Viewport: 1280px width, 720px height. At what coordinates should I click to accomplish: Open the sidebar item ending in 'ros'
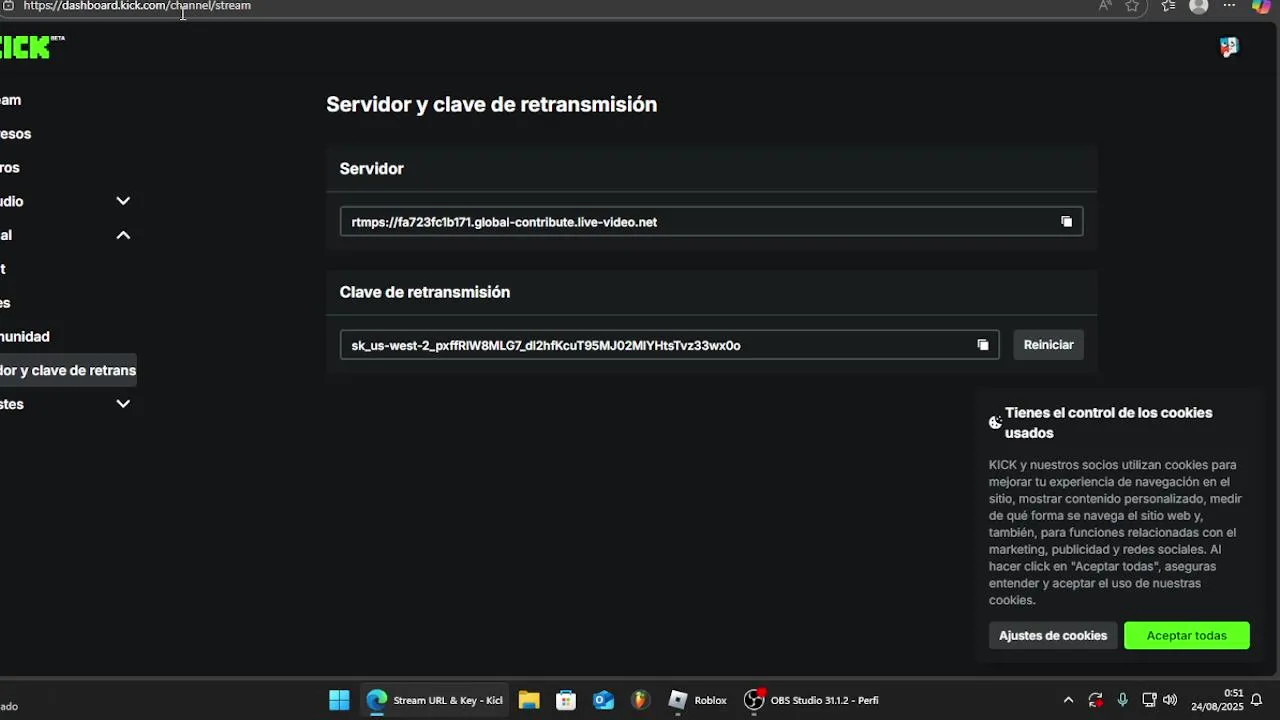point(10,168)
